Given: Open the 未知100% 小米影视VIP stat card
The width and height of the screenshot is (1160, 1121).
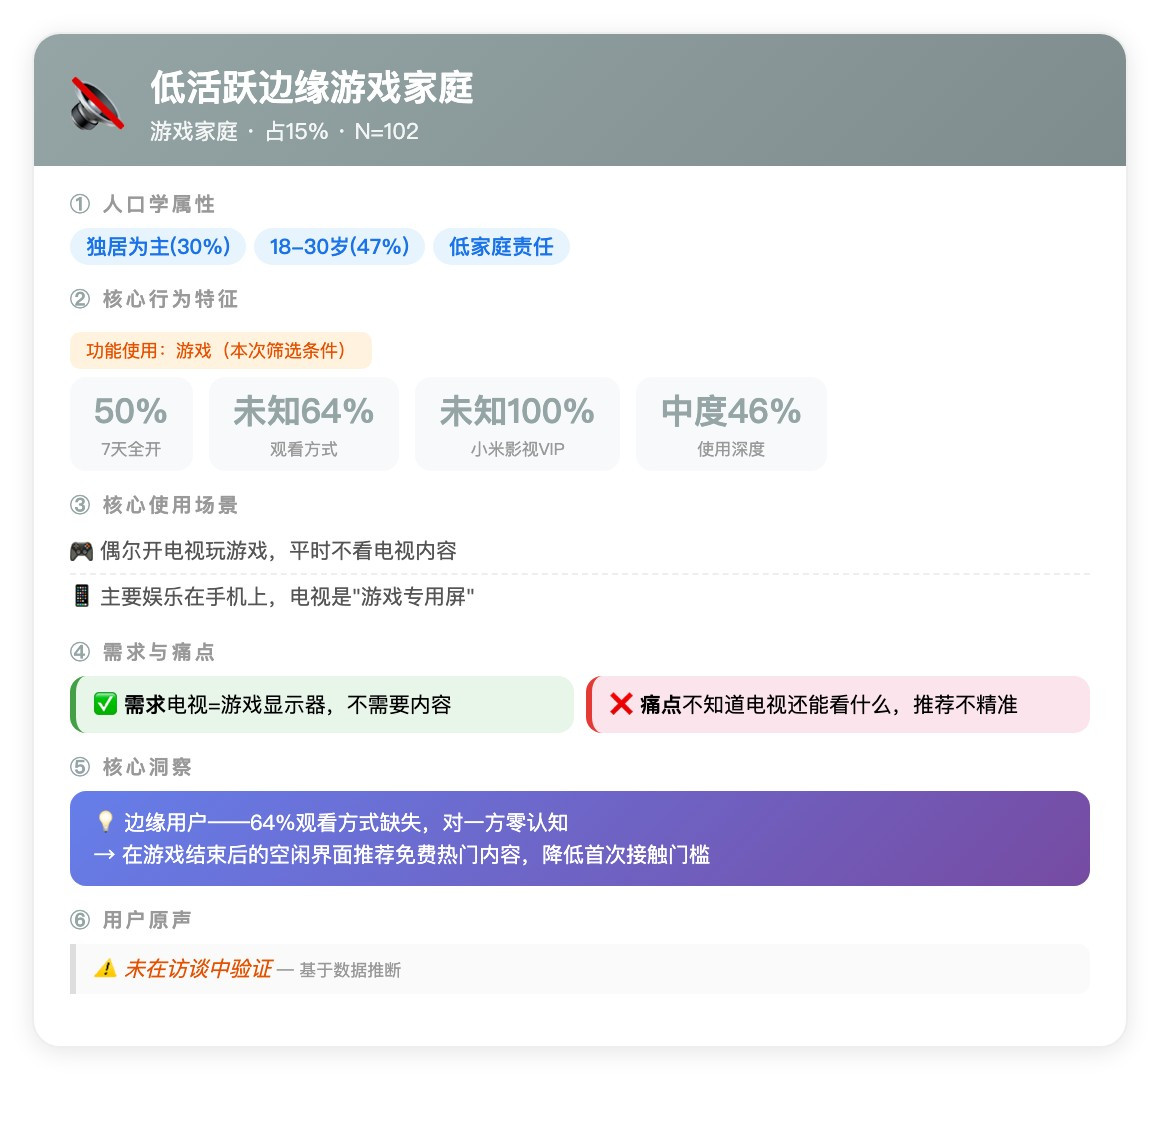Looking at the screenshot, I should pos(517,424).
